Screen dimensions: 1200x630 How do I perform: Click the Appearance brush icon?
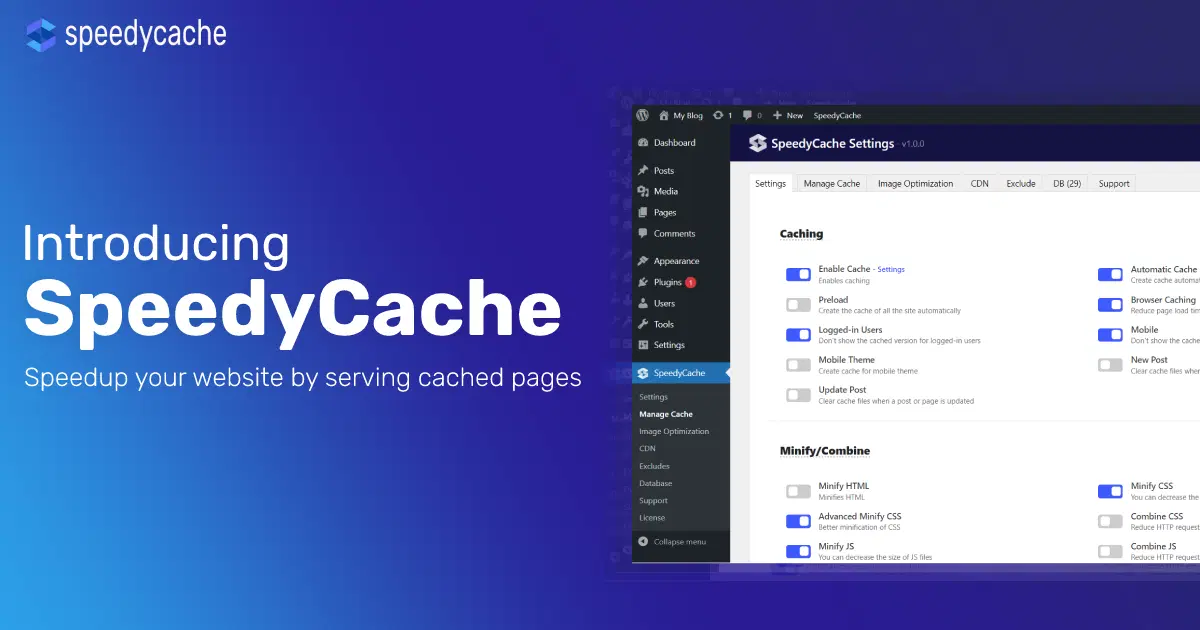click(x=643, y=262)
